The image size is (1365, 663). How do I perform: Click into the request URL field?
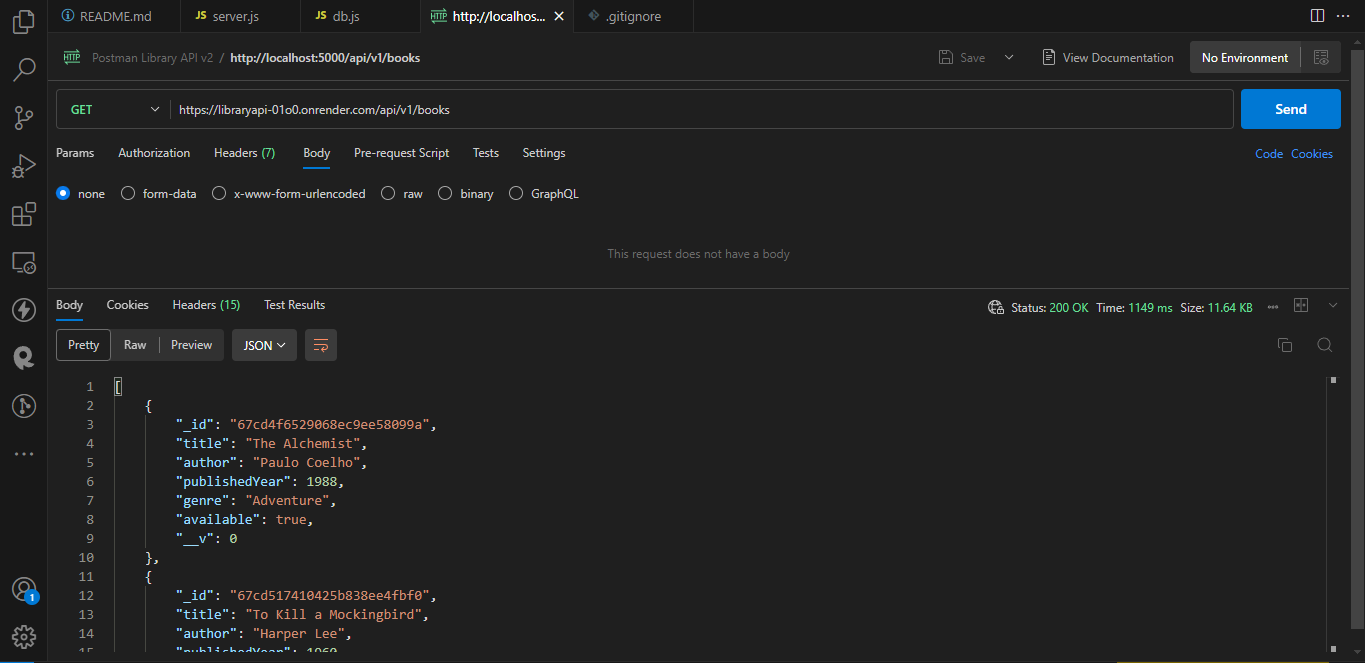point(702,110)
